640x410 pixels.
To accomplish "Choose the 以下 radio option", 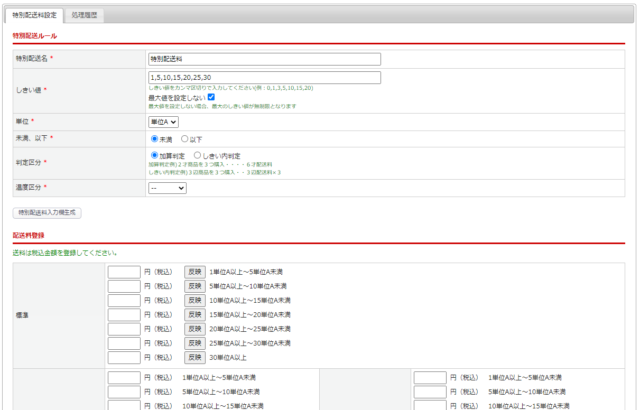I will tap(183, 139).
